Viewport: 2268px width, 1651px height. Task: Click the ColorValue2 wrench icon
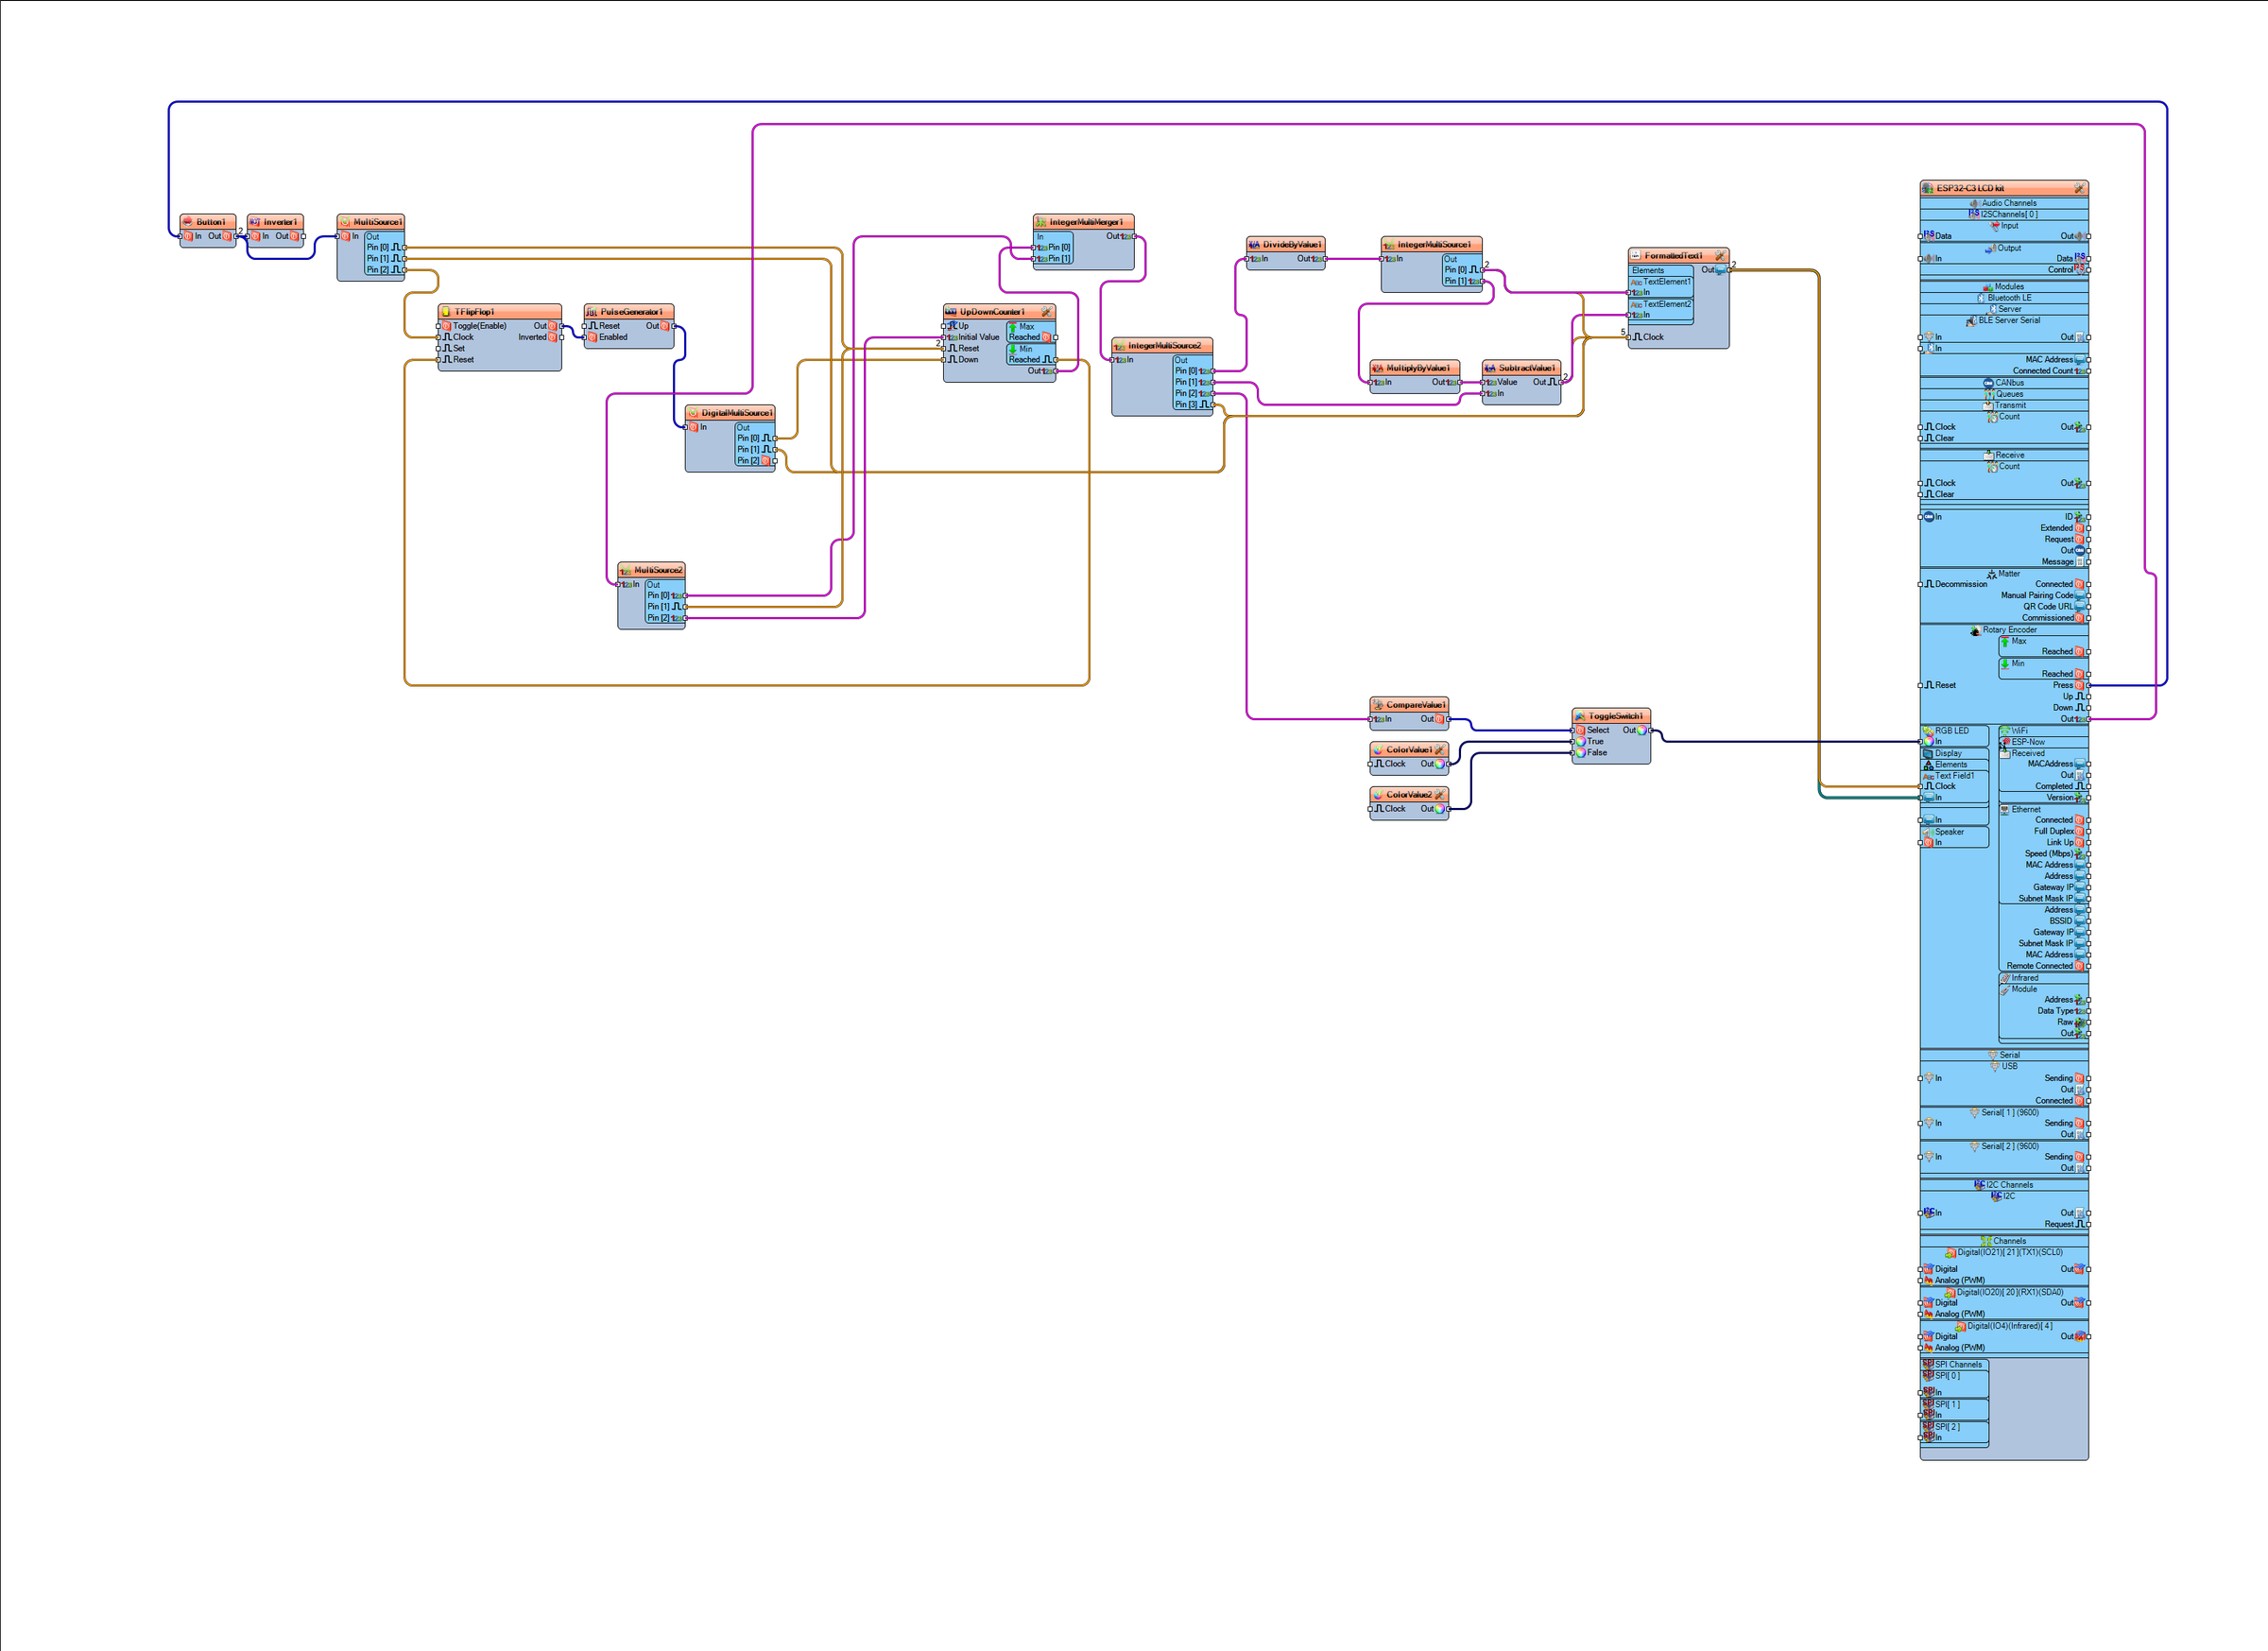coord(1439,795)
